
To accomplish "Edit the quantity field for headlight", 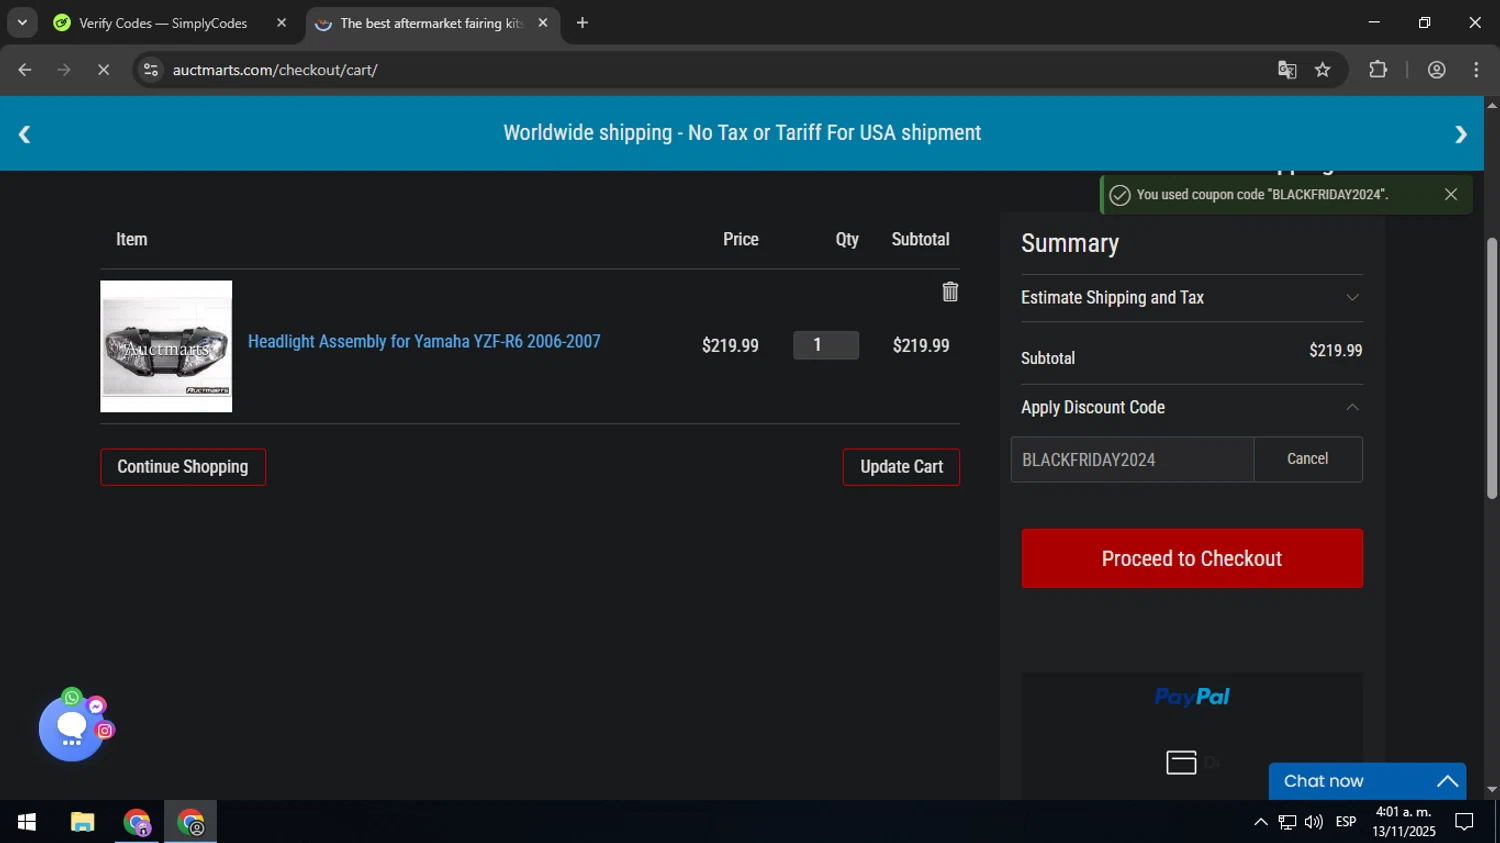I will (826, 345).
